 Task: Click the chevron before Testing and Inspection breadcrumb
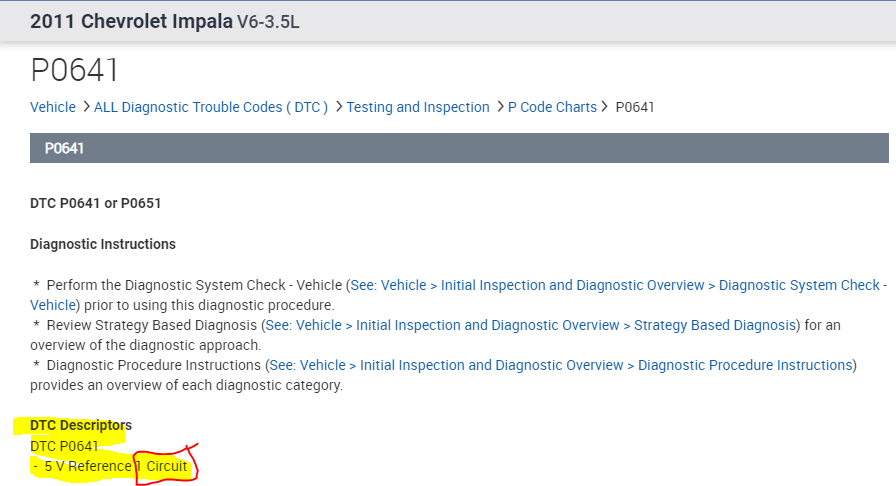(x=339, y=106)
